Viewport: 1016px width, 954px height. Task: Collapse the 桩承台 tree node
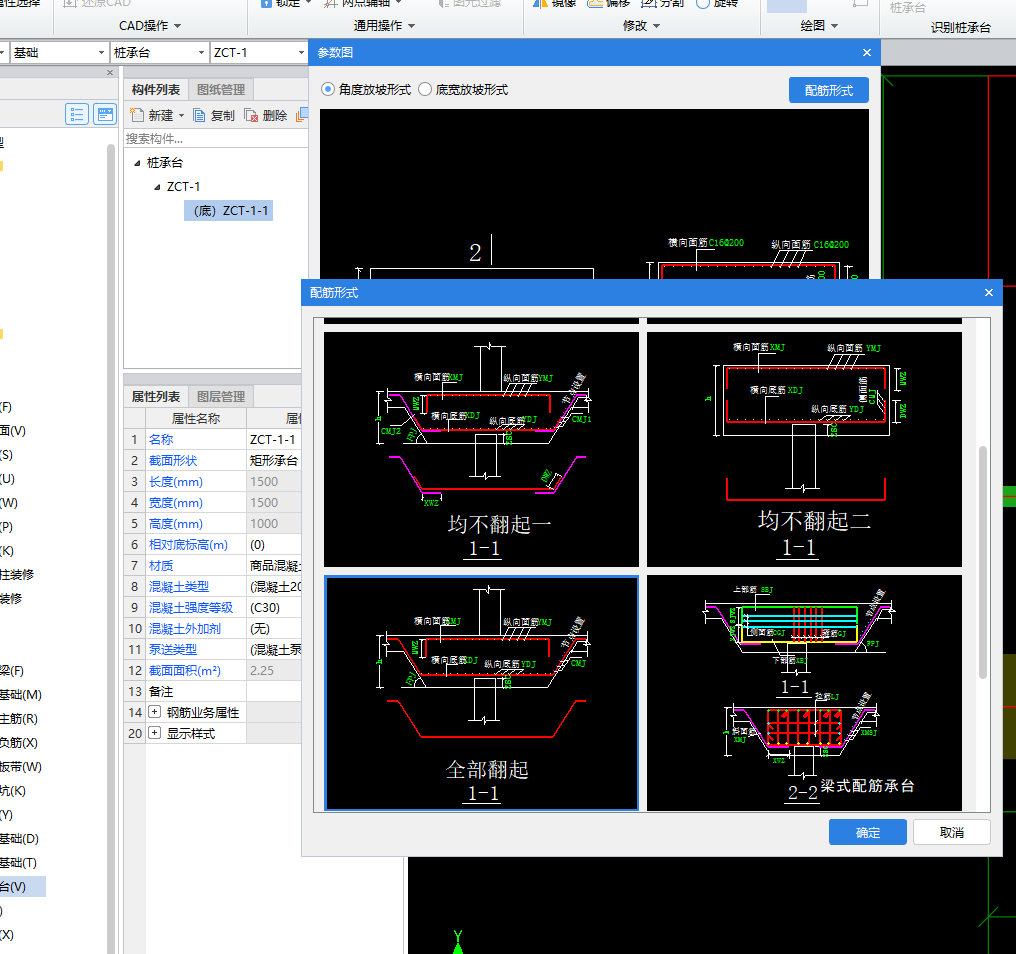(x=137, y=163)
